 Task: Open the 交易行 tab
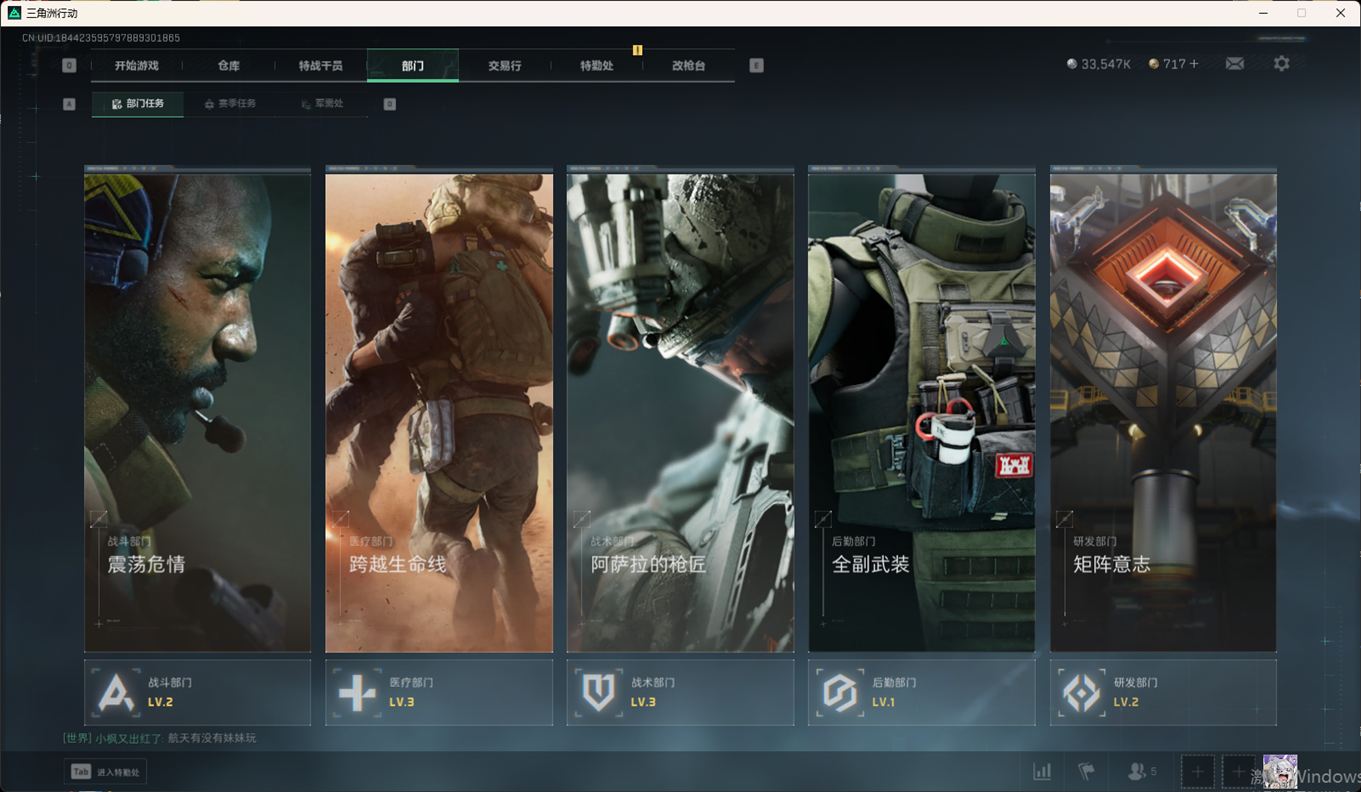click(504, 66)
